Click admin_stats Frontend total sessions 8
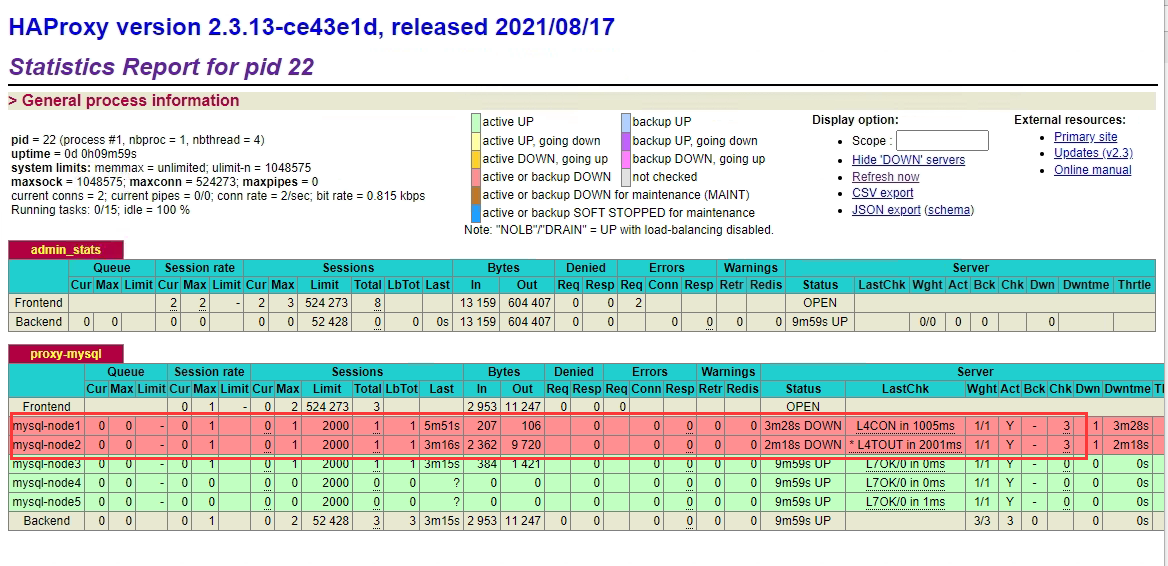 pos(378,302)
